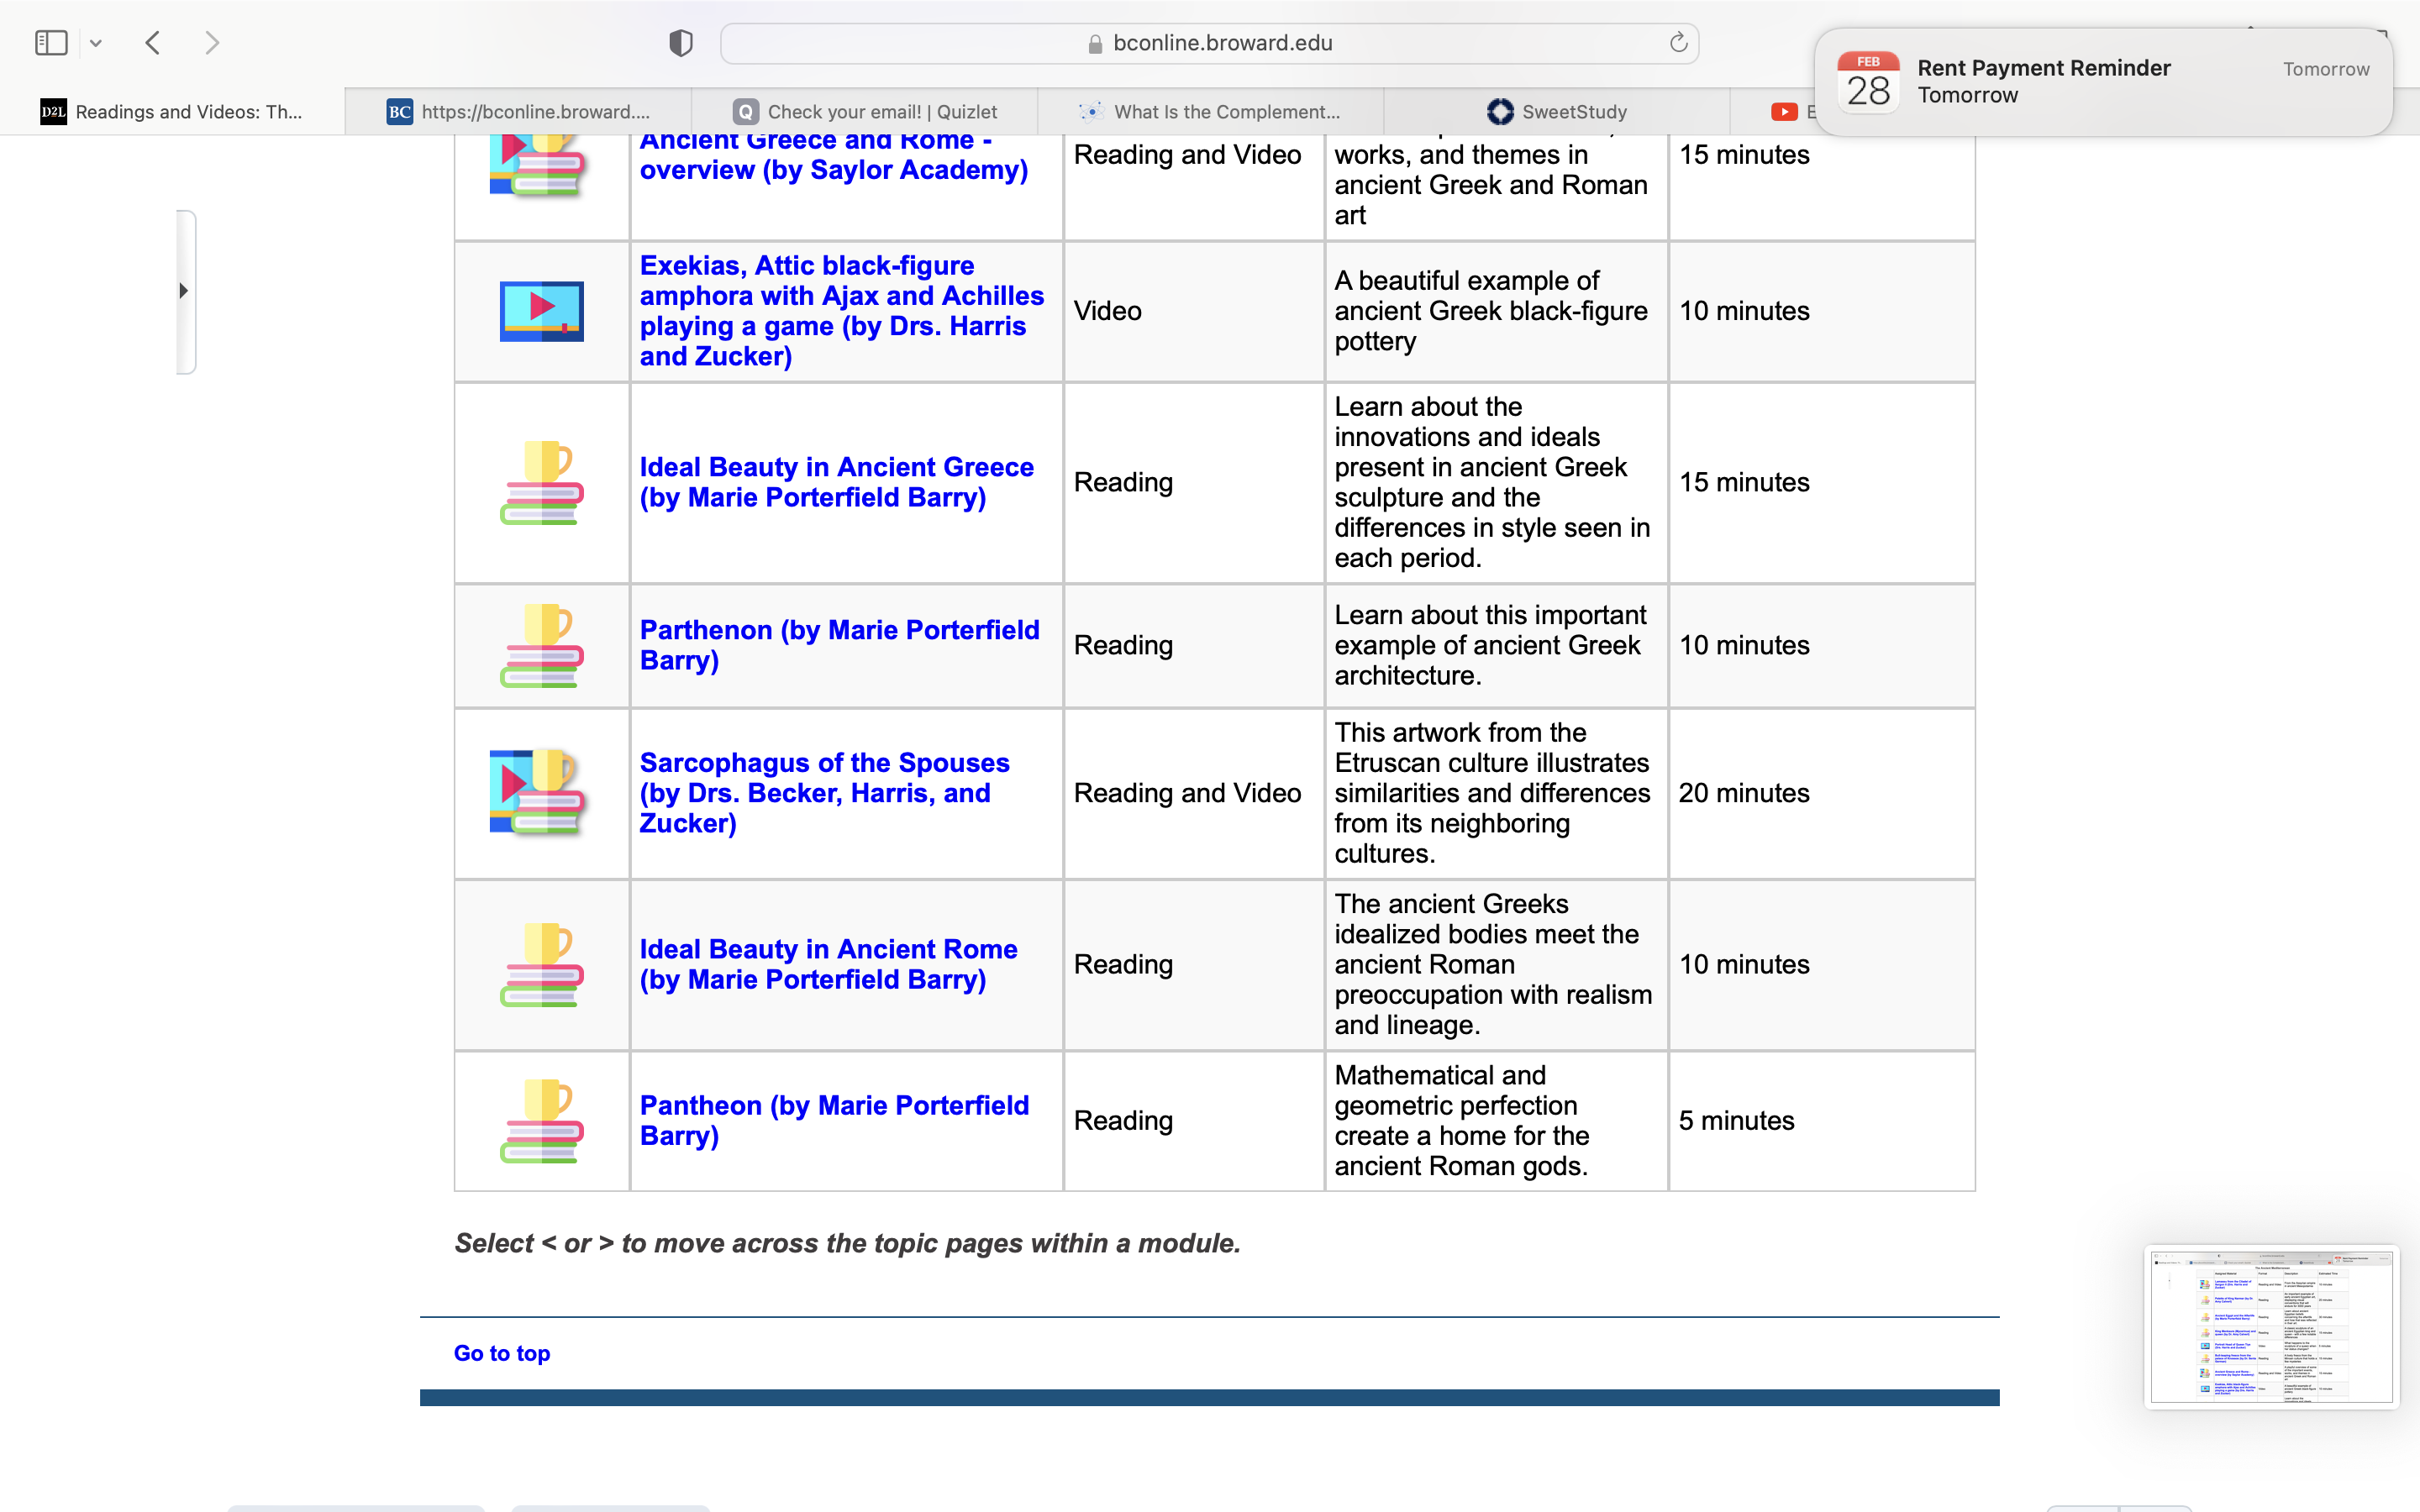Reload the bconline.broward.edu page
2420x1512 pixels.
[1678, 43]
